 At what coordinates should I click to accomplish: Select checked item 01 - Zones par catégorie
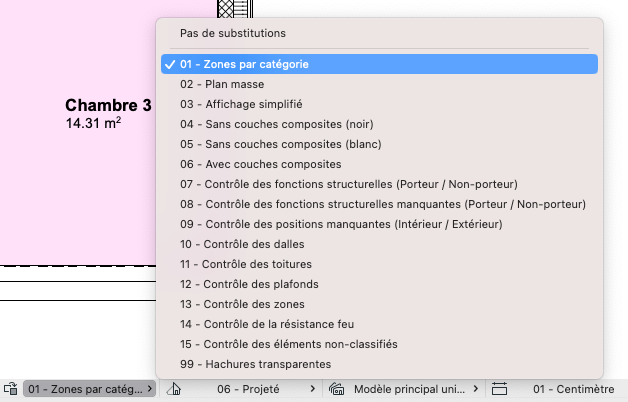[379, 64]
